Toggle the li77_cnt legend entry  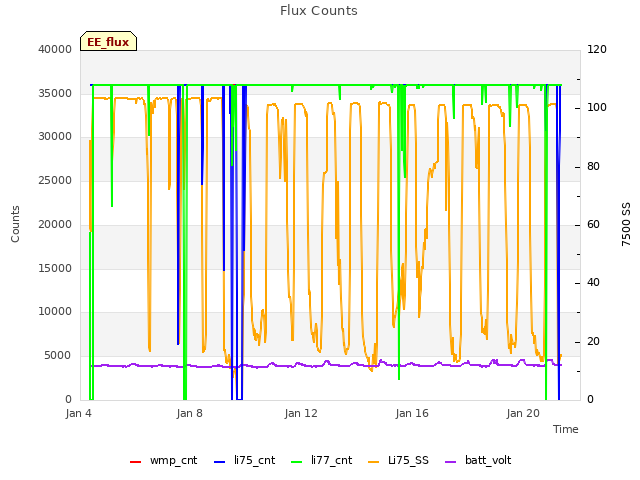coord(322,461)
